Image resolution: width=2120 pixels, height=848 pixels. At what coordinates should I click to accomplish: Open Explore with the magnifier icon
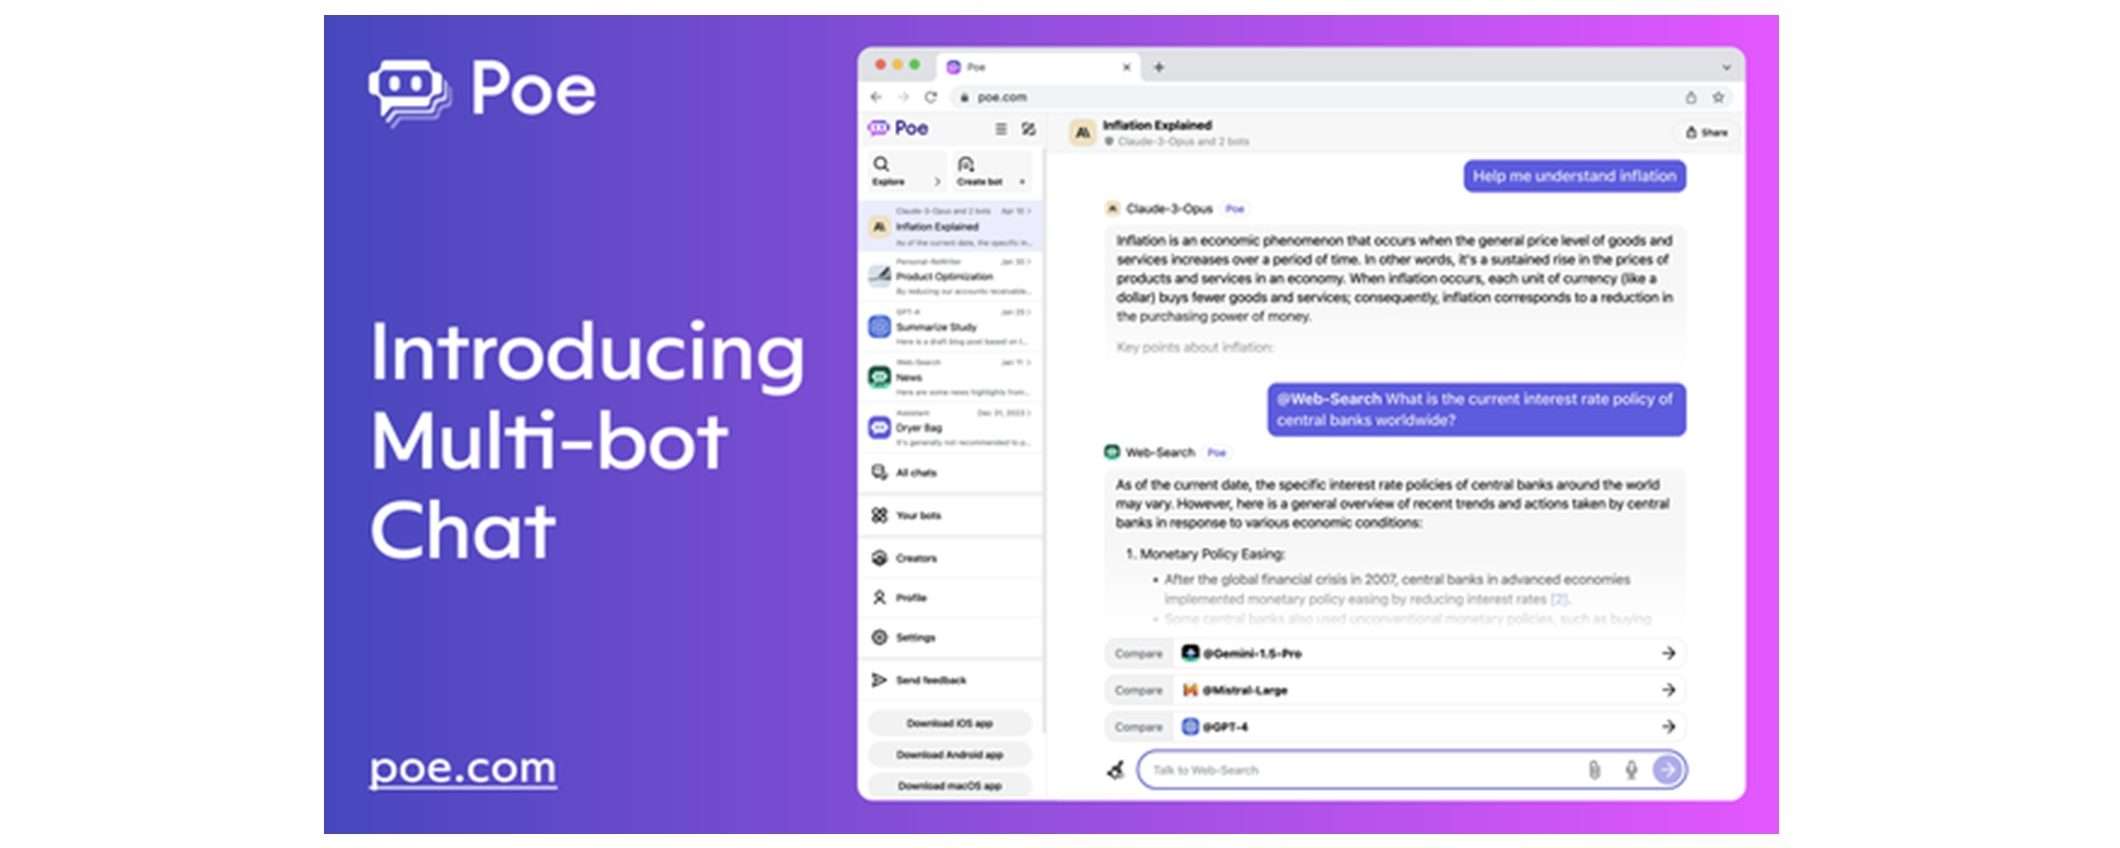click(881, 164)
